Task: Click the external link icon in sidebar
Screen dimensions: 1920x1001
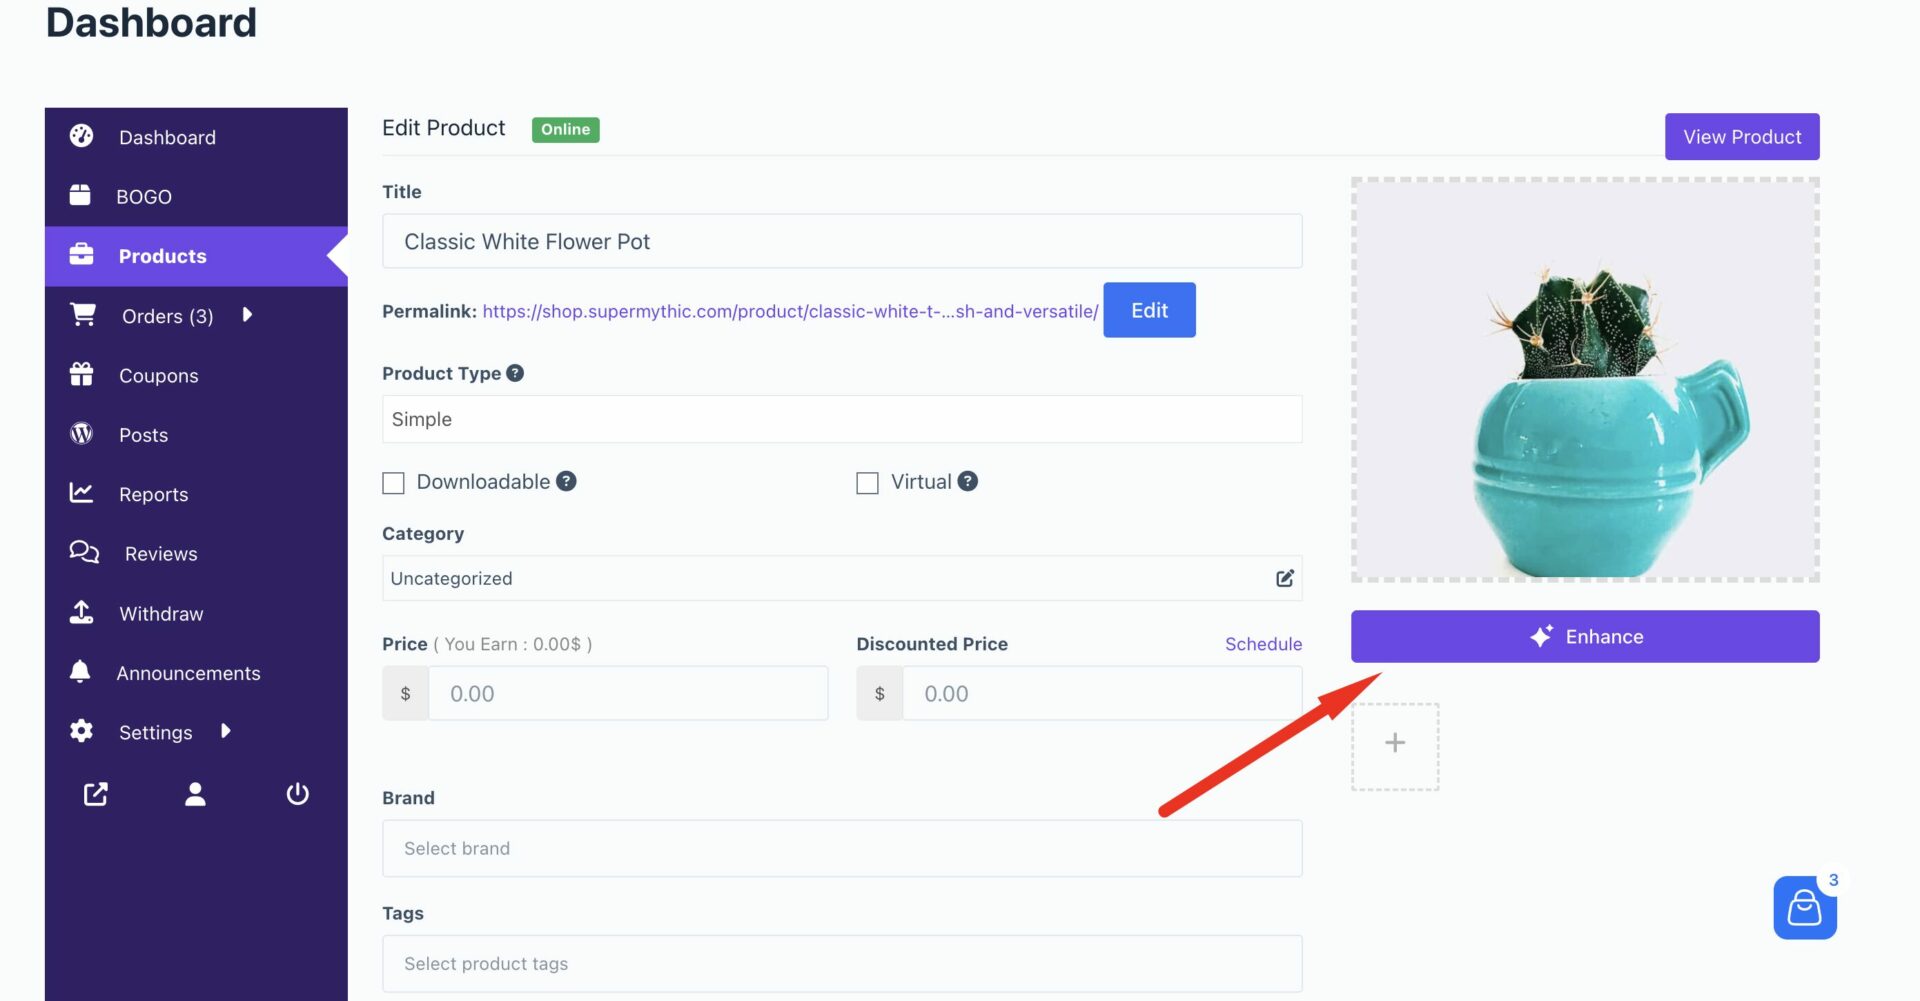Action: [x=95, y=794]
